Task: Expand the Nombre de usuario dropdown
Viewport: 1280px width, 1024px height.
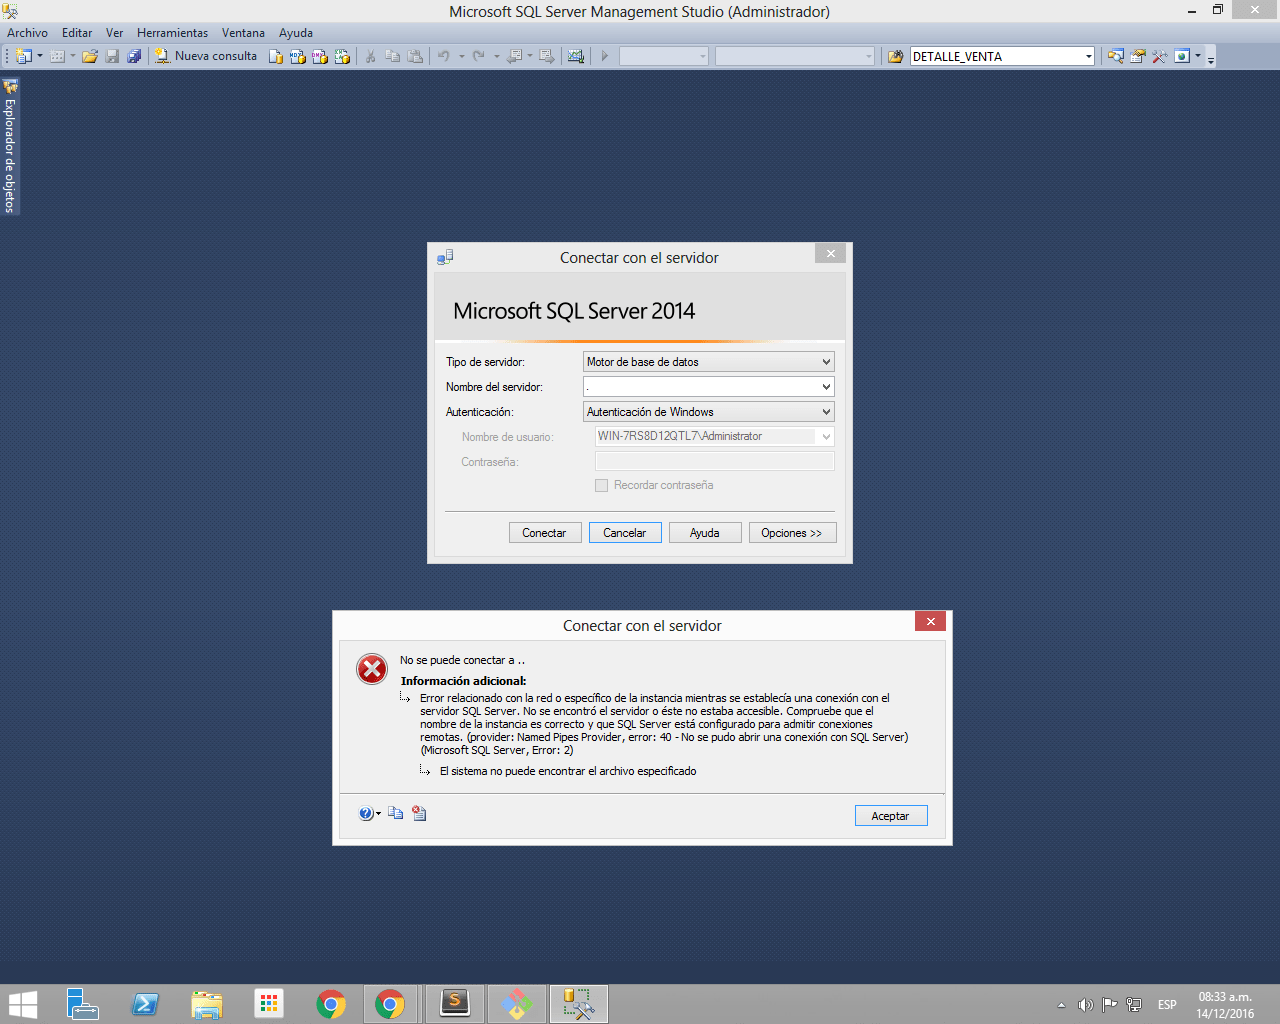Action: pos(826,437)
